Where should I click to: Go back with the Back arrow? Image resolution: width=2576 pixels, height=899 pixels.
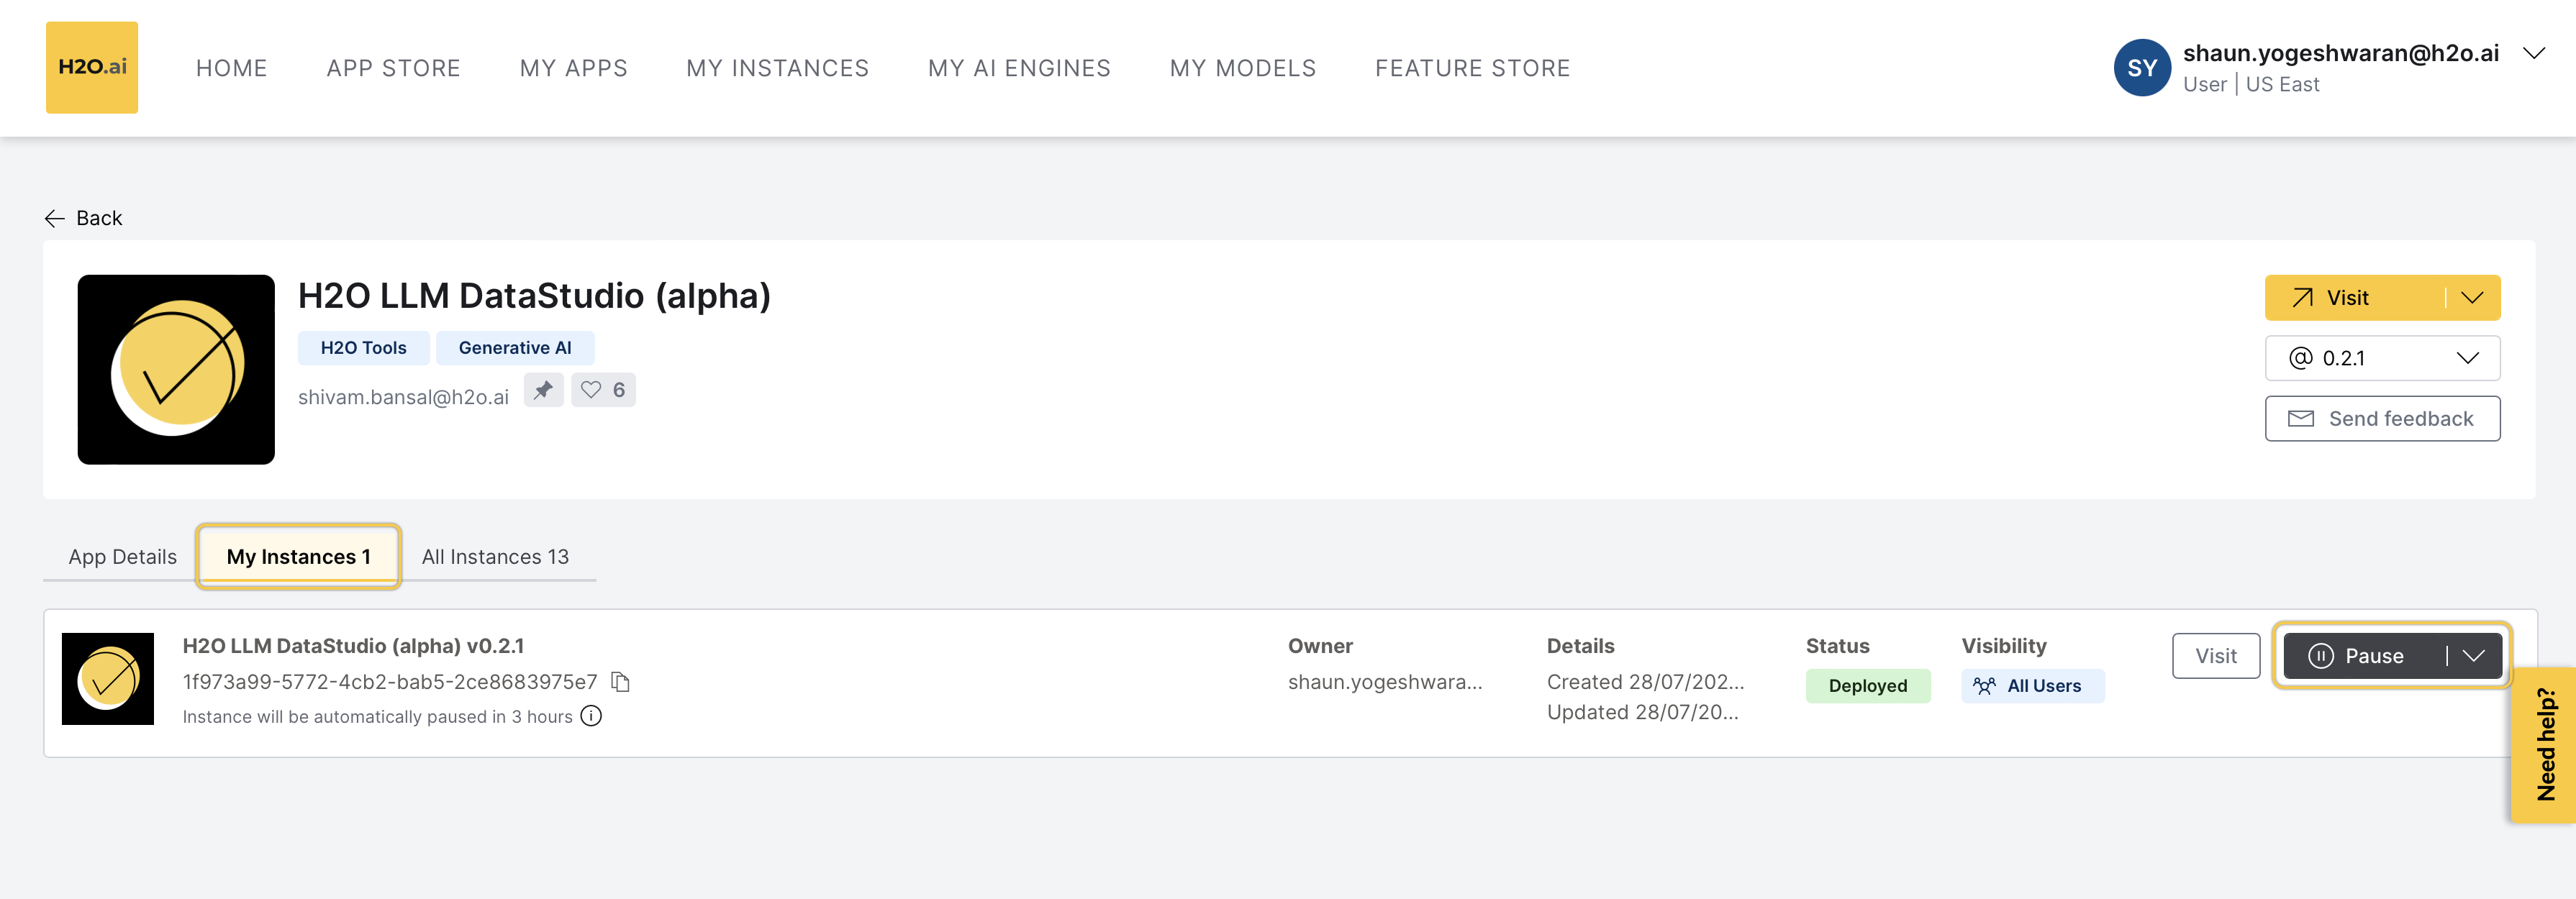click(84, 218)
